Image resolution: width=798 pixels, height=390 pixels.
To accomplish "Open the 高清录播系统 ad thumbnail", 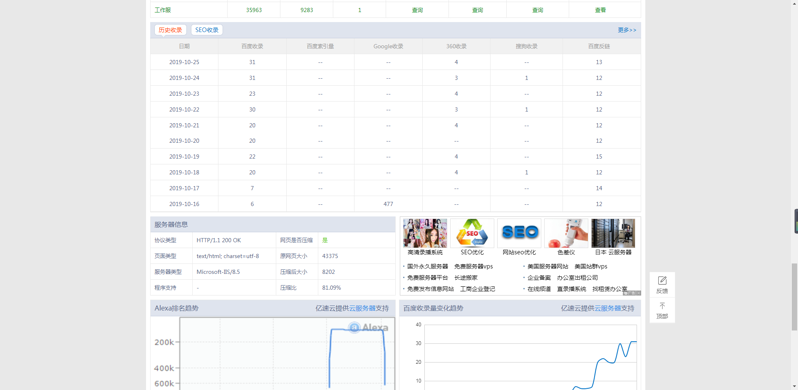I will click(425, 233).
